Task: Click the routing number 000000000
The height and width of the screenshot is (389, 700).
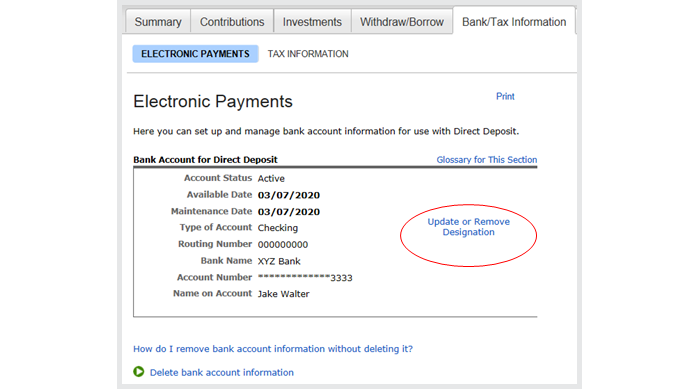Action: [283, 245]
